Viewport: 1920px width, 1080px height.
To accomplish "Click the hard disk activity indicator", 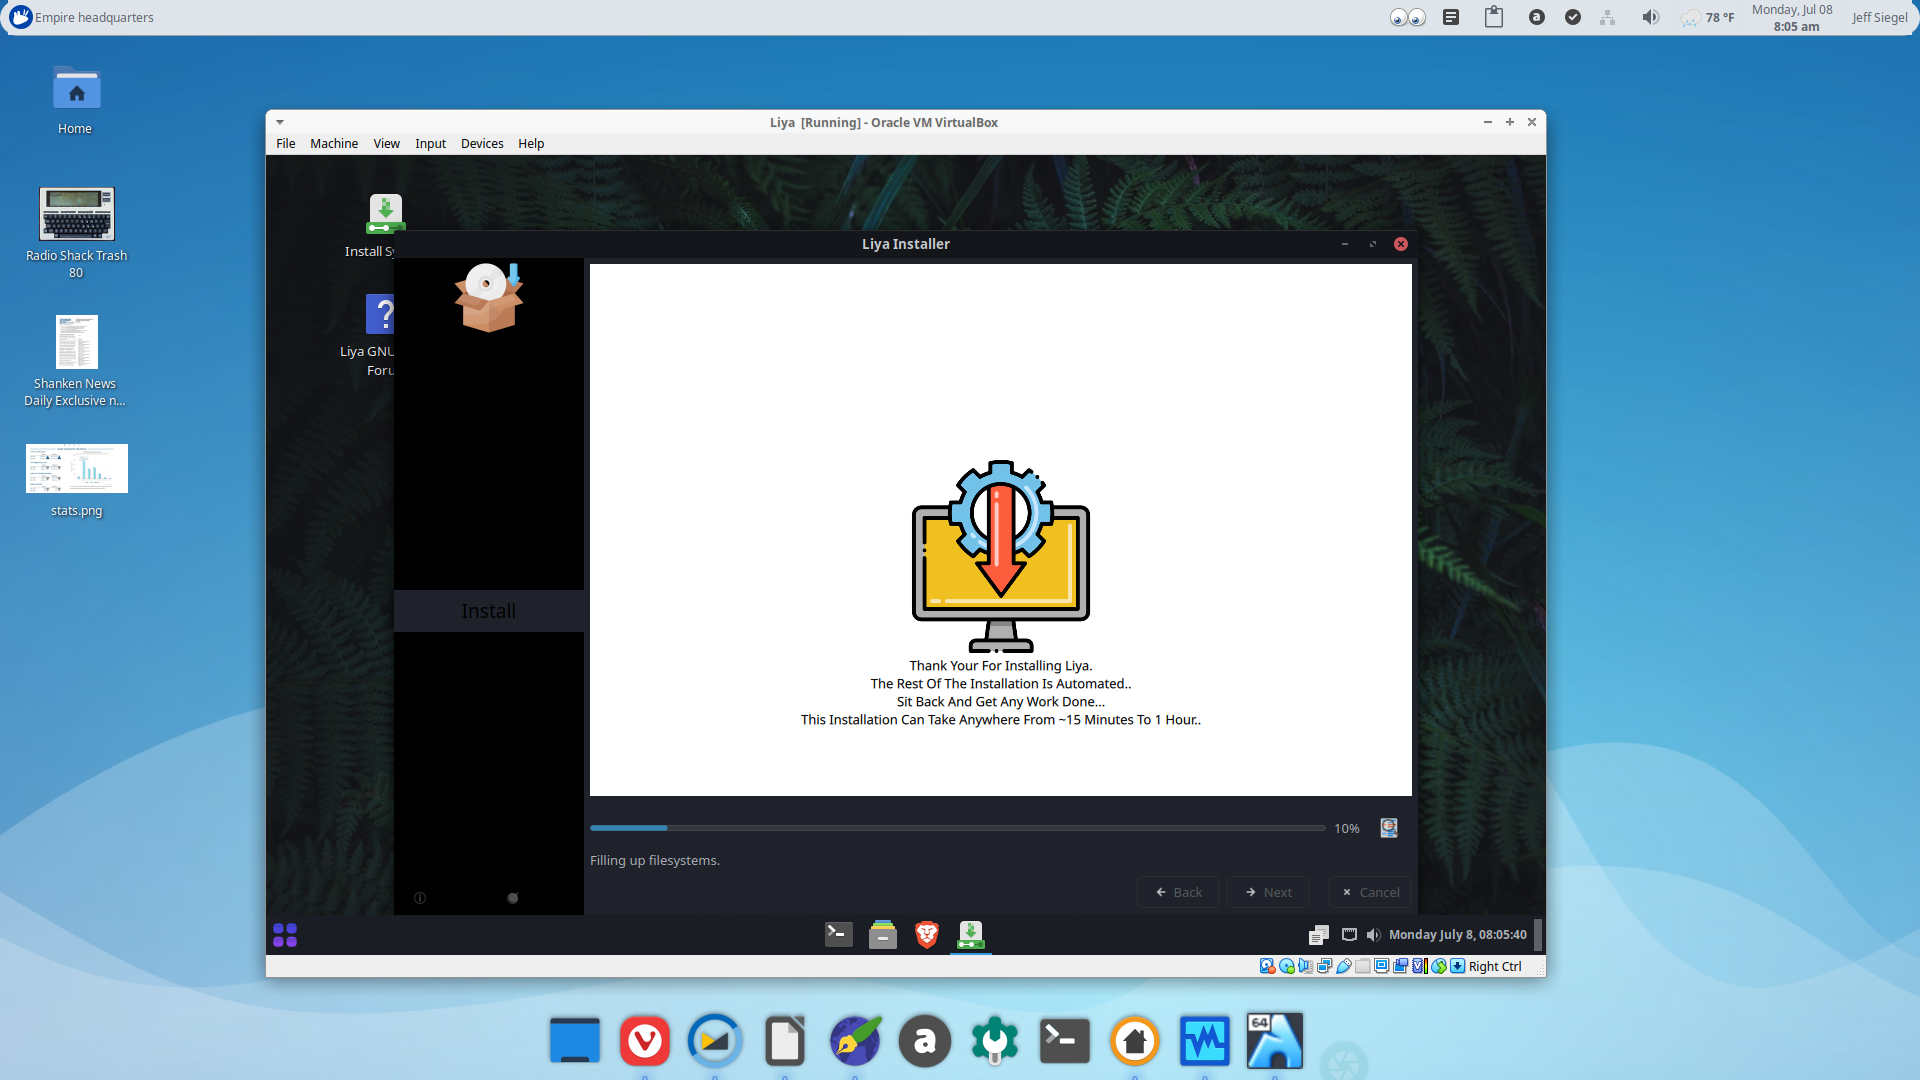I will coord(1268,966).
